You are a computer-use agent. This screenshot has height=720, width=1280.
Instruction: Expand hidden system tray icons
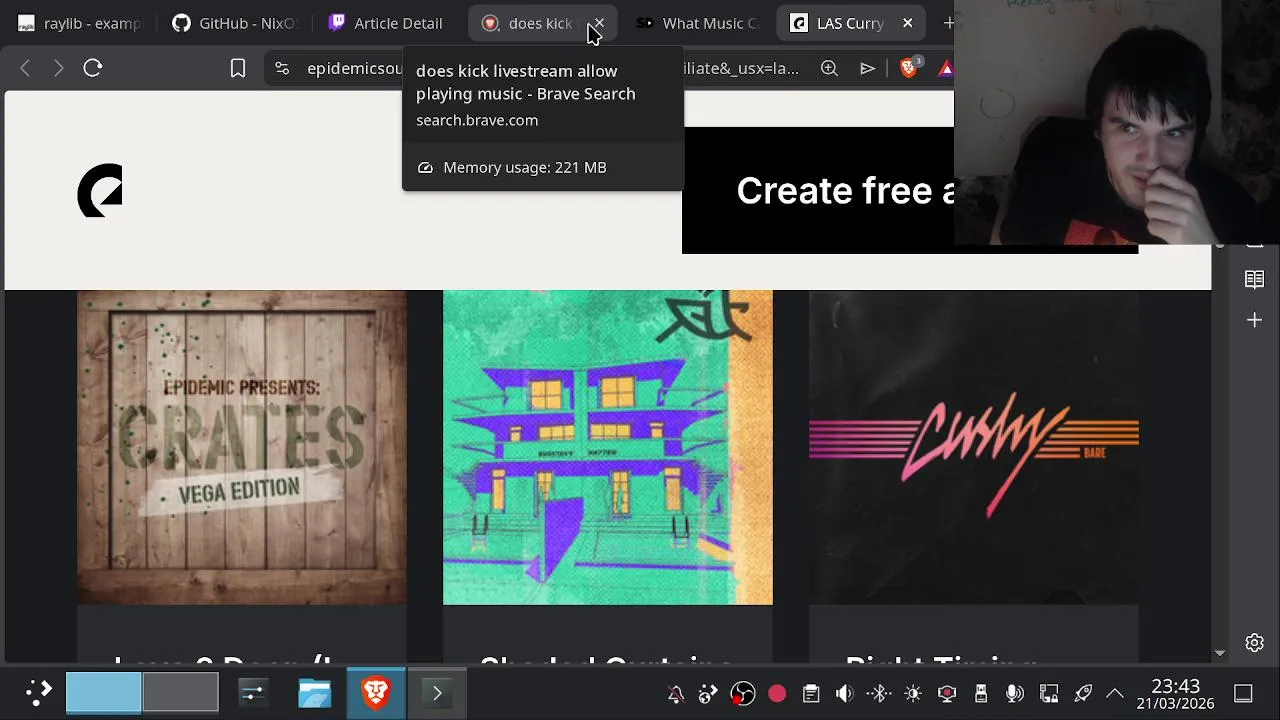click(x=1115, y=693)
